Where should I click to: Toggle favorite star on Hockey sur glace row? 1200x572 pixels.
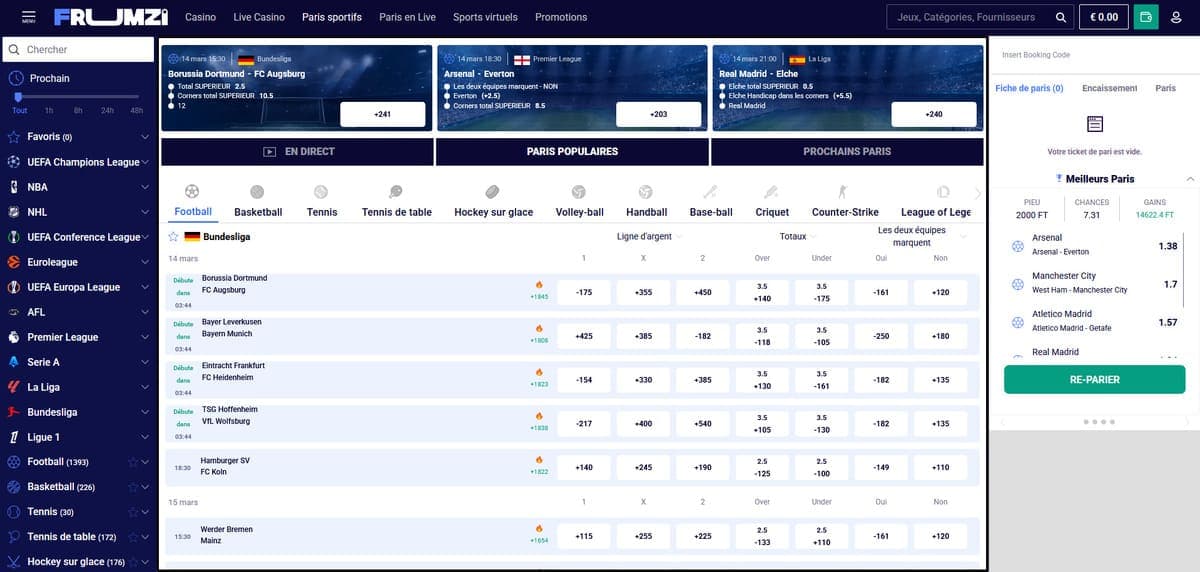tap(132, 562)
